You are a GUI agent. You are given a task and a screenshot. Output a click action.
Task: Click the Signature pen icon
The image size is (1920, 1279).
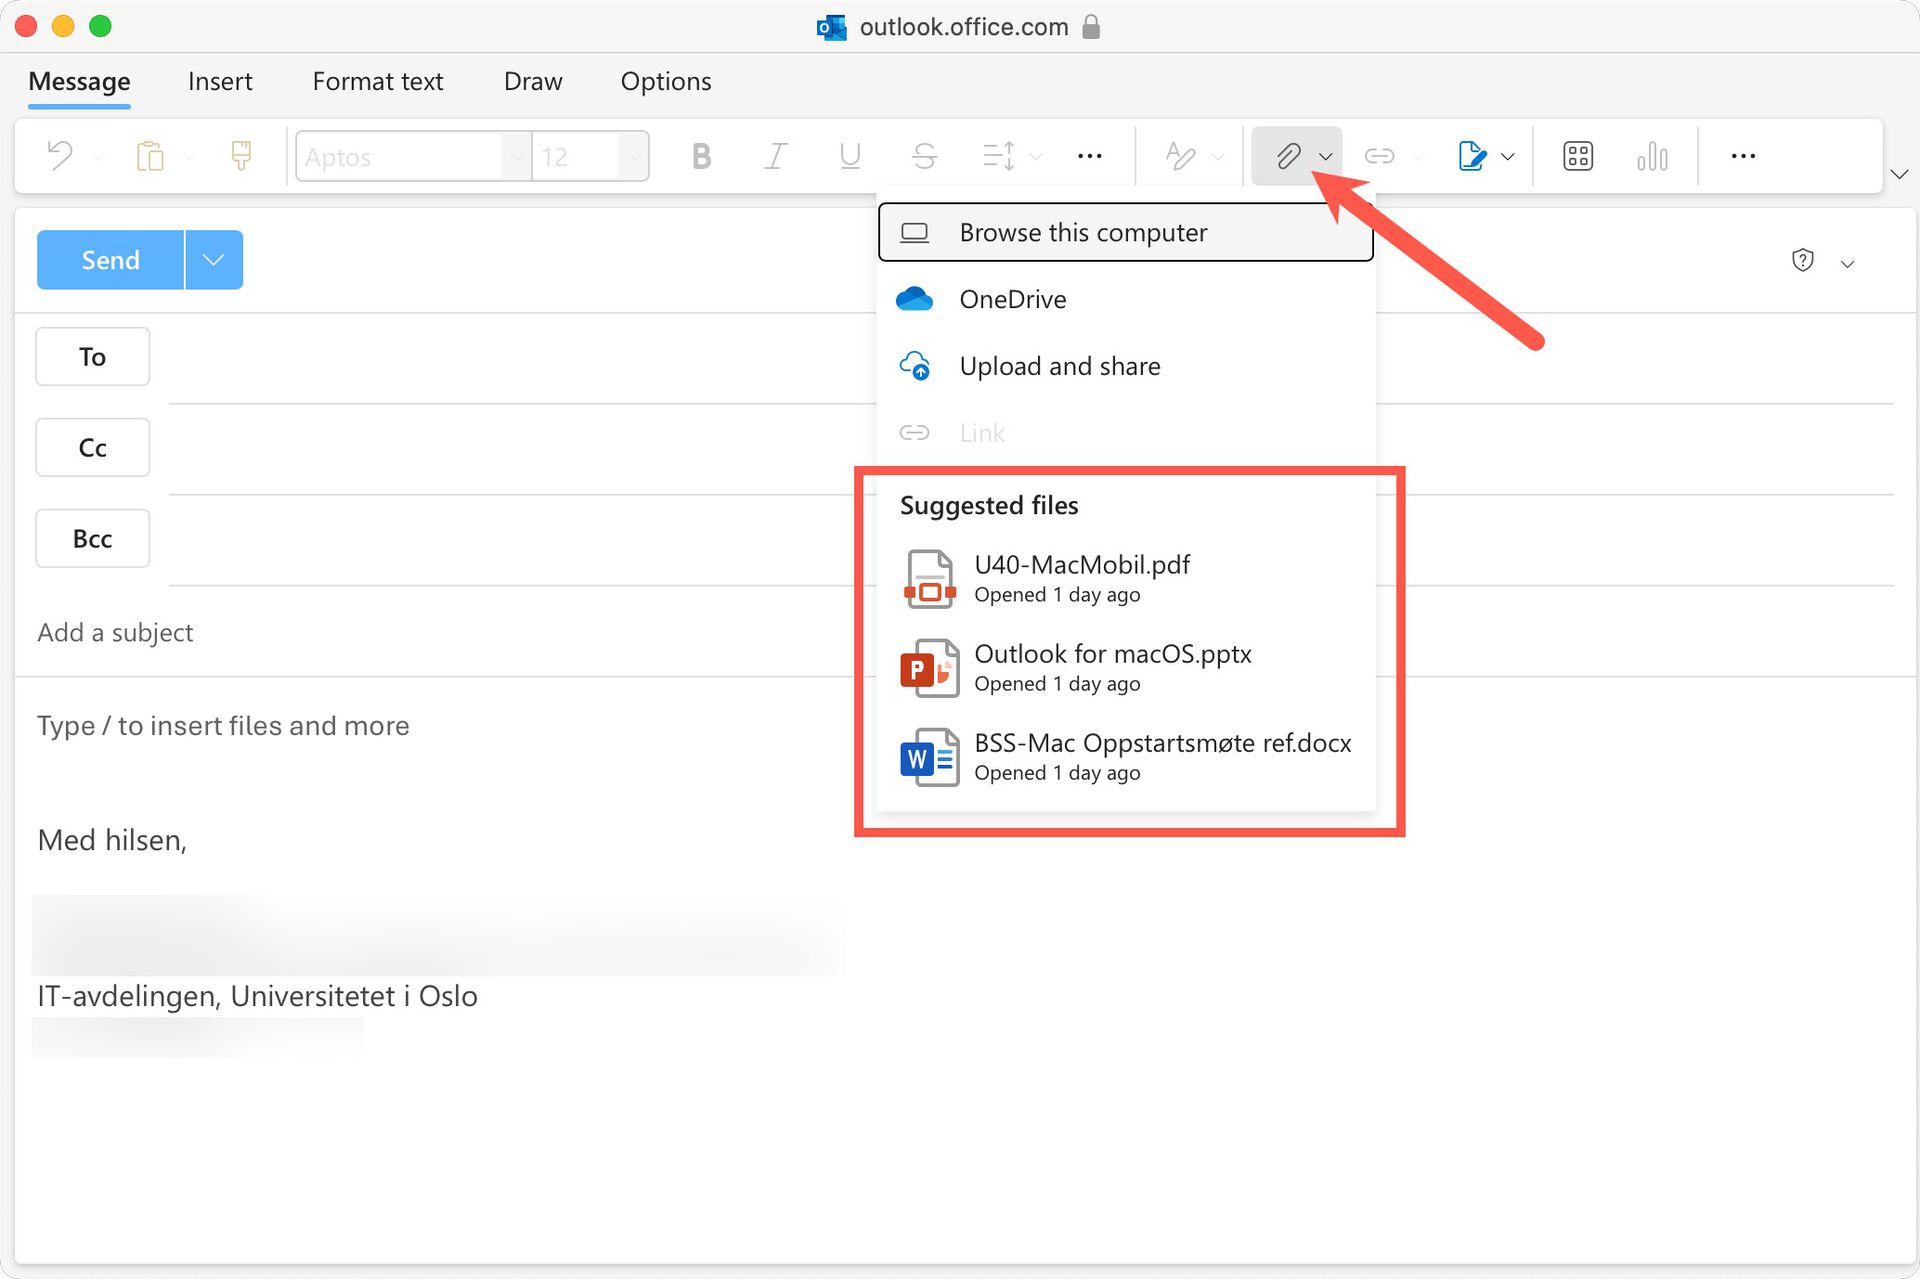coord(1472,156)
